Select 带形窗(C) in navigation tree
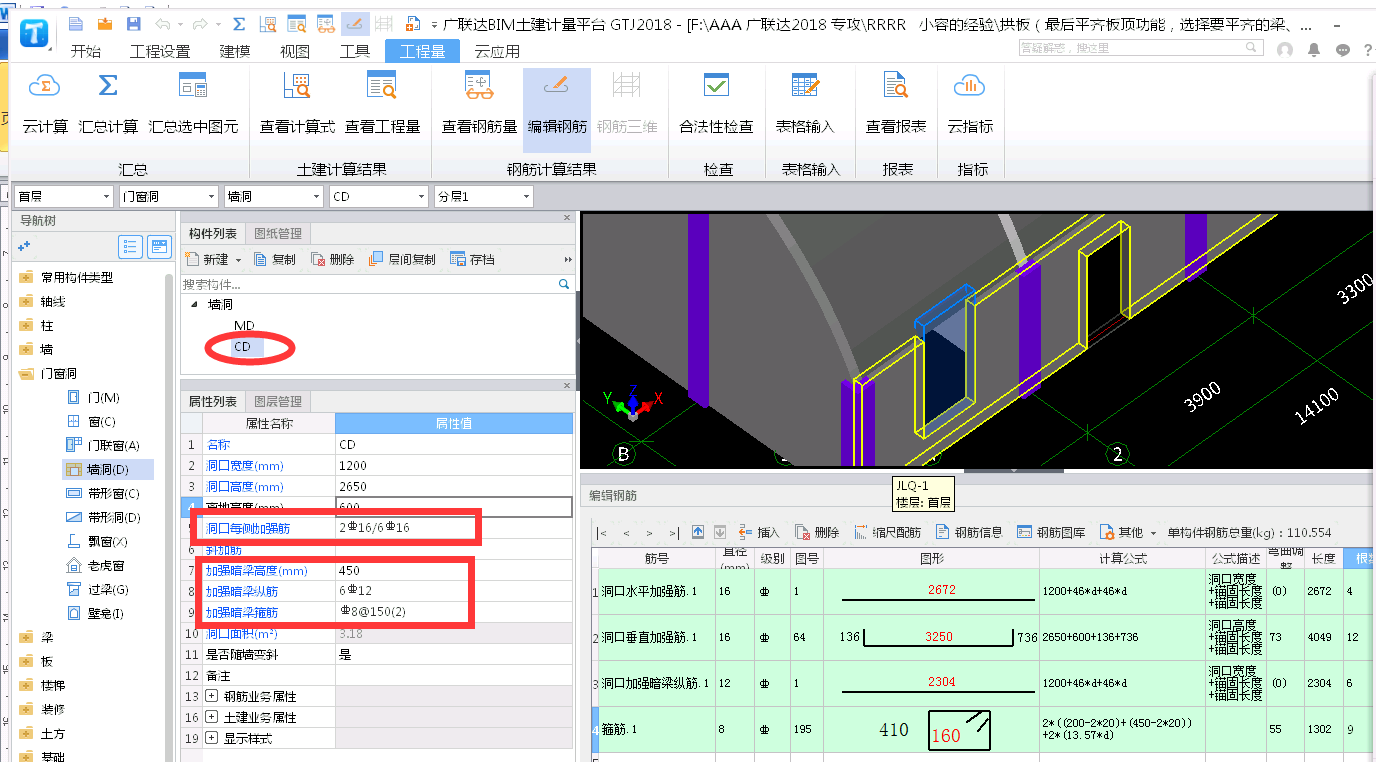 (x=102, y=494)
